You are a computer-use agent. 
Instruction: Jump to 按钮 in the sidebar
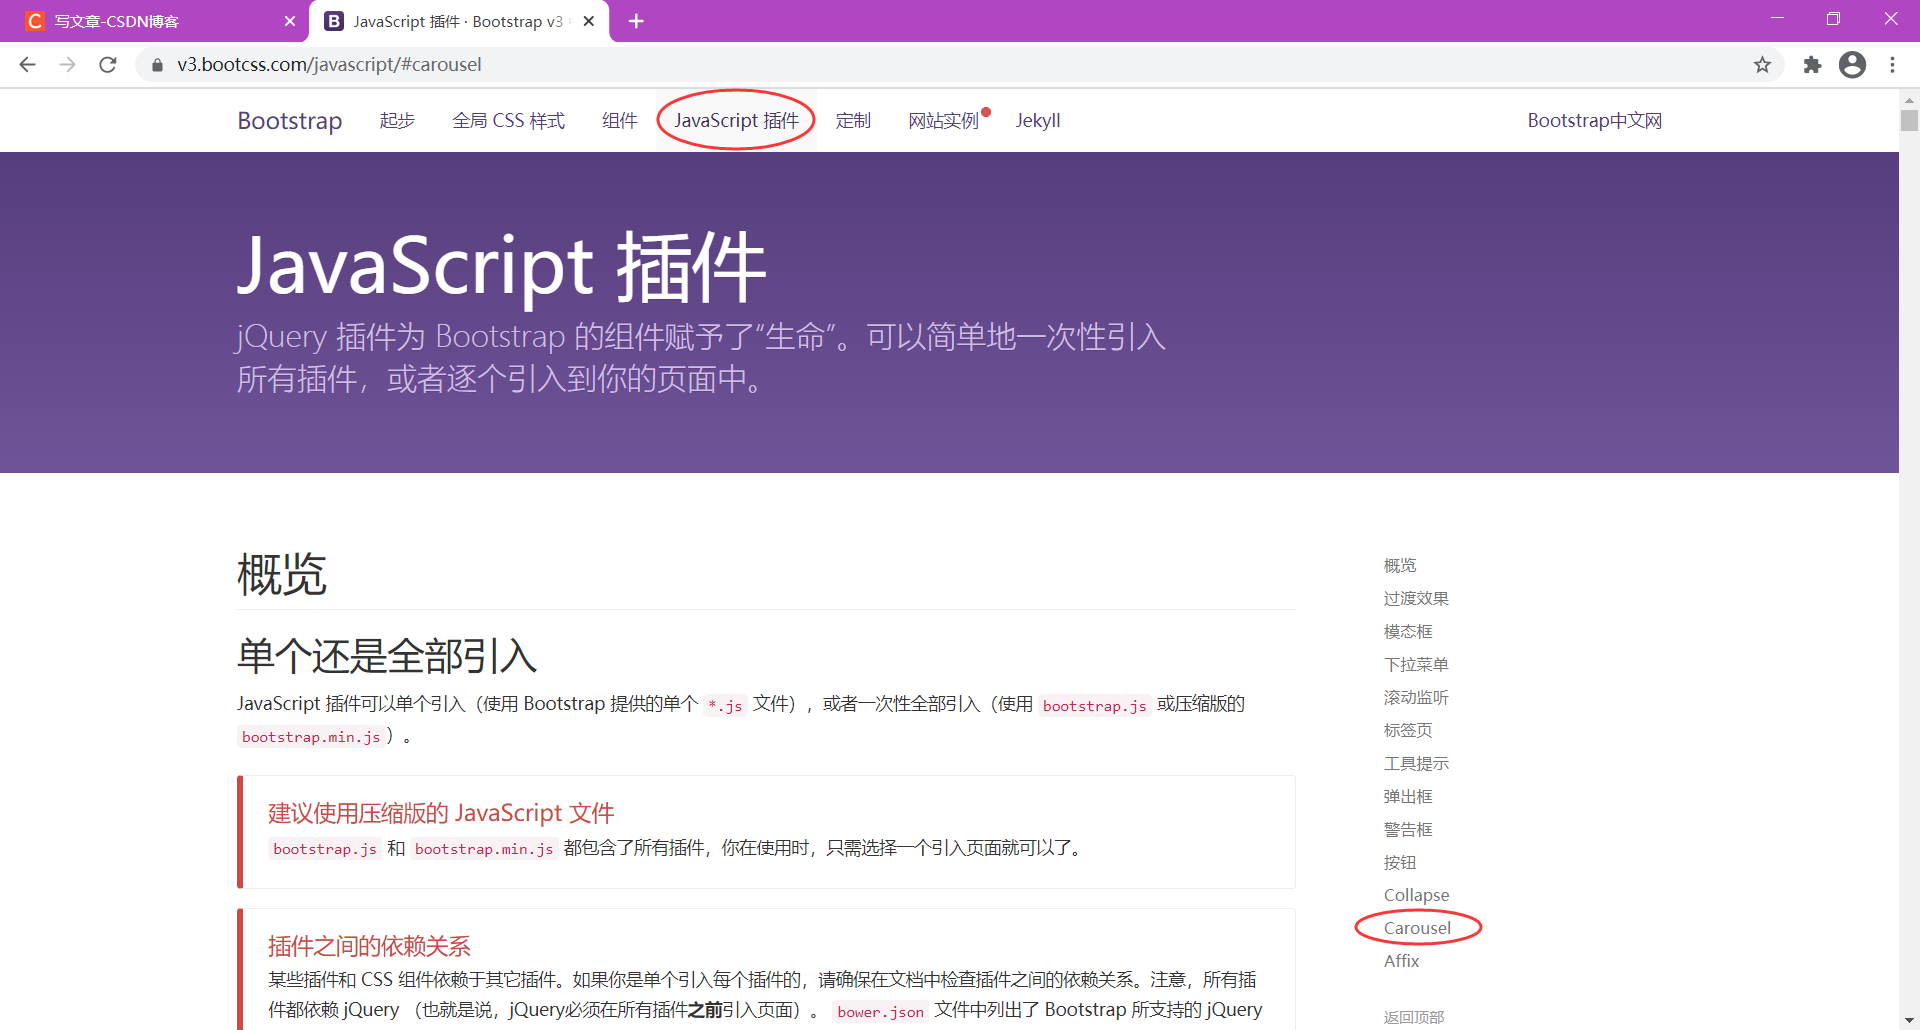(x=1400, y=863)
